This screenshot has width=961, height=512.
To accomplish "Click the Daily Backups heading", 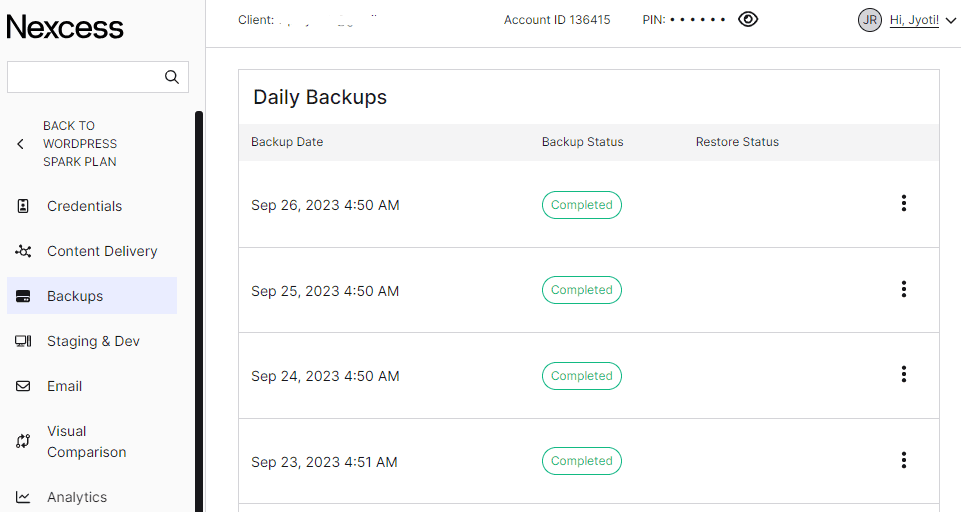I will pyautogui.click(x=320, y=97).
